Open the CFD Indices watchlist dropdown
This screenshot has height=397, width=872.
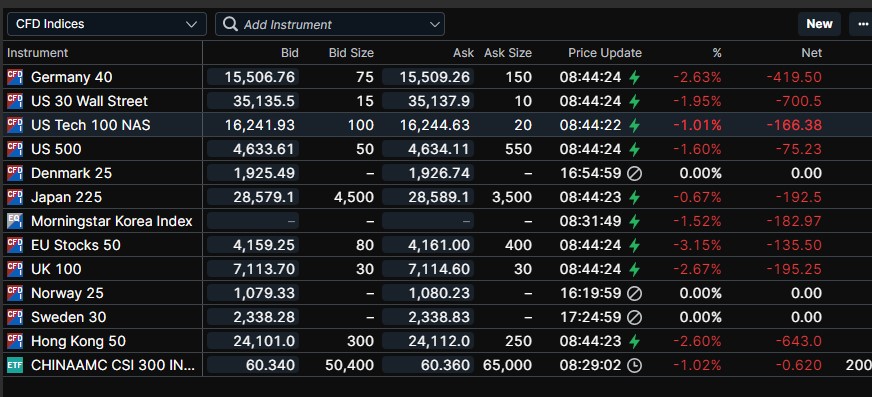point(107,24)
